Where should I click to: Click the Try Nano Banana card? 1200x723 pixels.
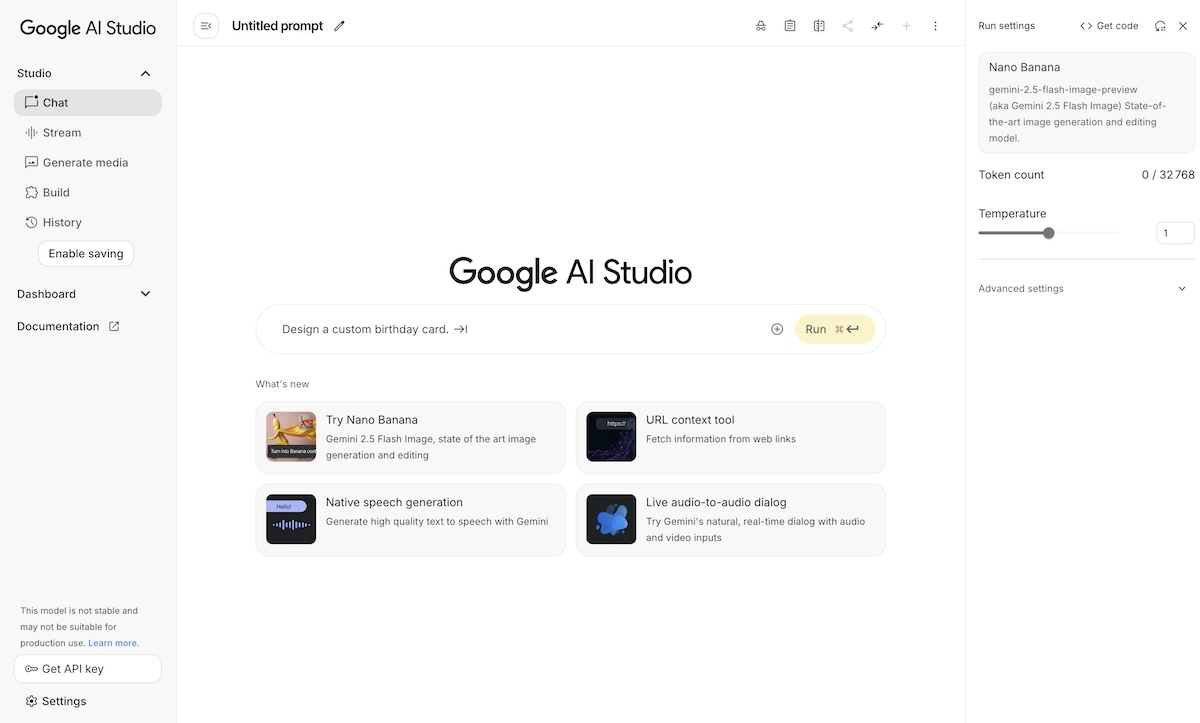click(410, 436)
